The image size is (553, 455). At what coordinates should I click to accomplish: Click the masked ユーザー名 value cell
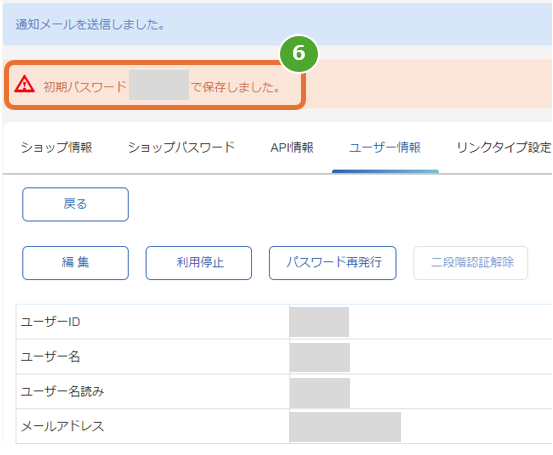click(320, 357)
